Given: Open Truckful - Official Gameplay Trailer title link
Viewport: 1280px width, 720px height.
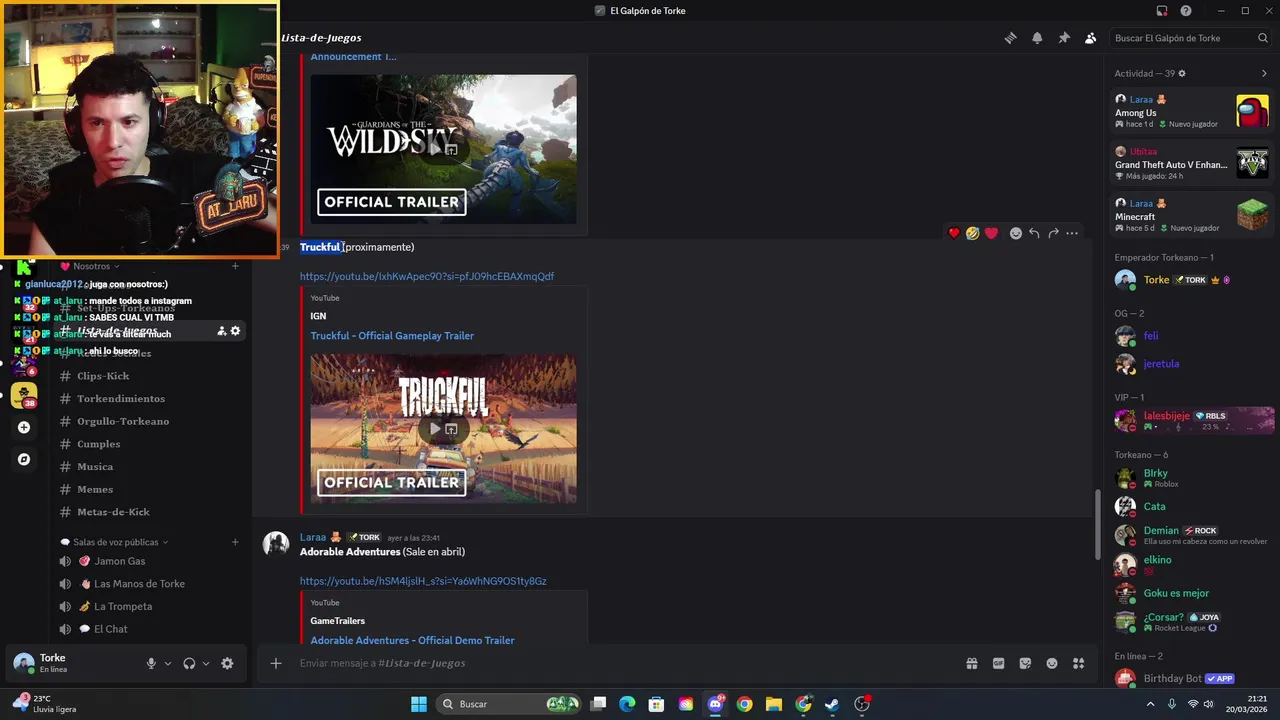Looking at the screenshot, I should coord(392,336).
